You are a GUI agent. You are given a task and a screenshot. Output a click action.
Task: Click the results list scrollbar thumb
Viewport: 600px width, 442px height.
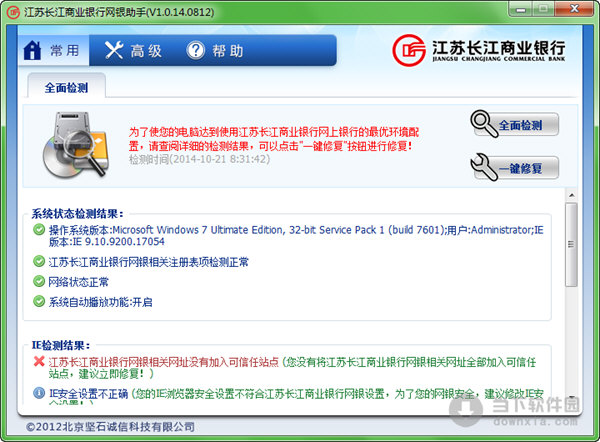pos(571,245)
